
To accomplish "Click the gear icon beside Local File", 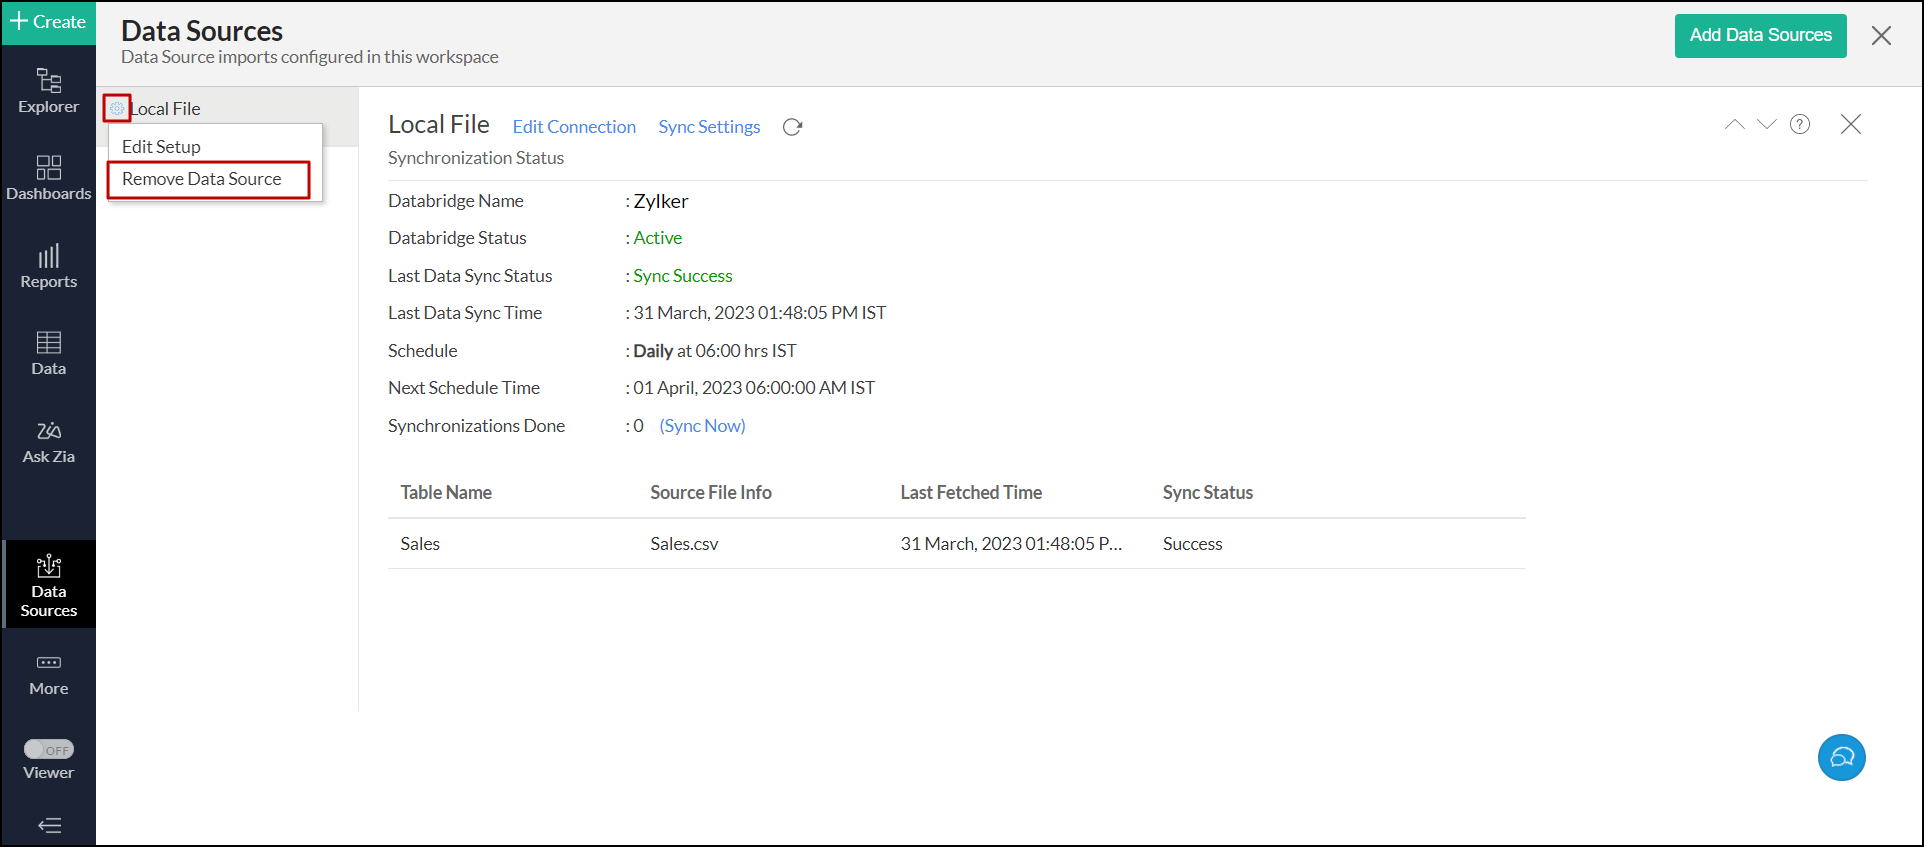I will [x=117, y=108].
